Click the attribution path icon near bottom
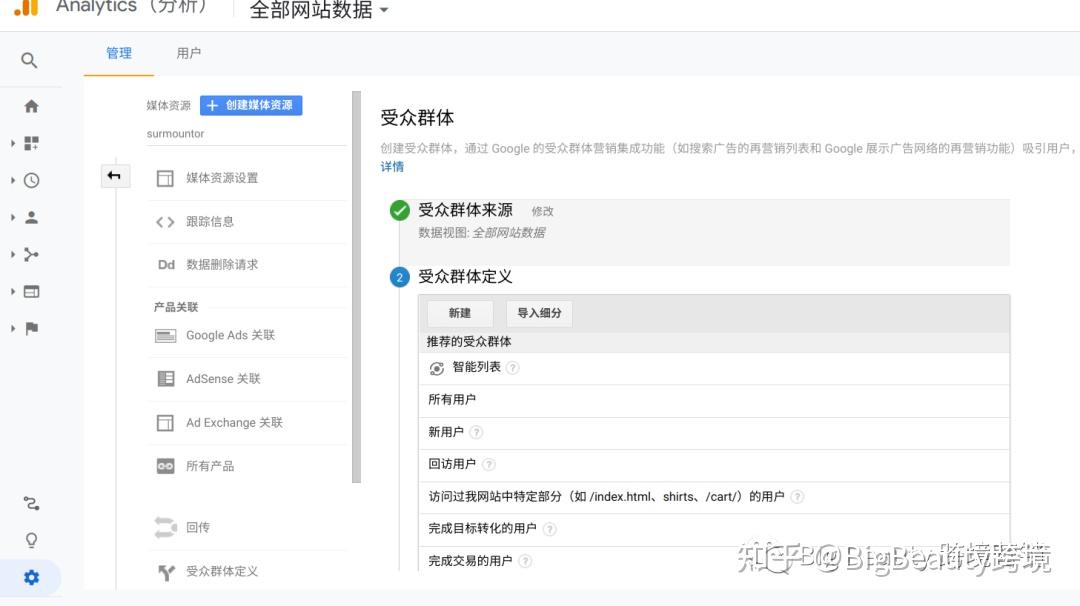 (x=31, y=503)
